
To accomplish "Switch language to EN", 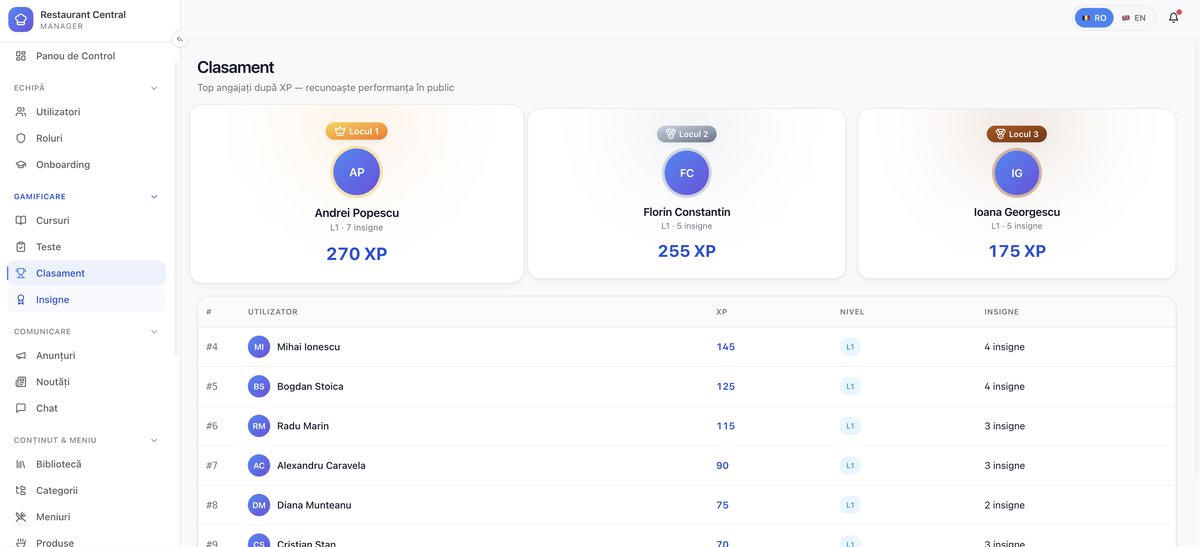I will [x=1134, y=18].
